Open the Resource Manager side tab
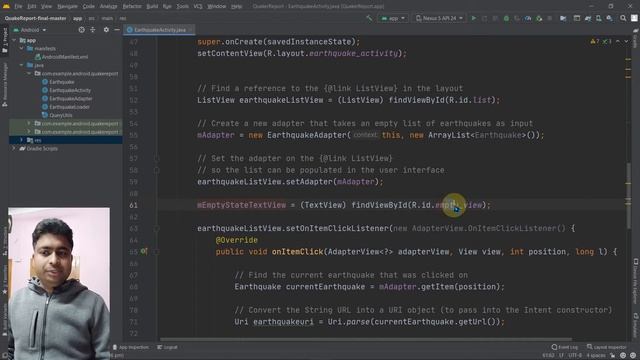 [5, 85]
